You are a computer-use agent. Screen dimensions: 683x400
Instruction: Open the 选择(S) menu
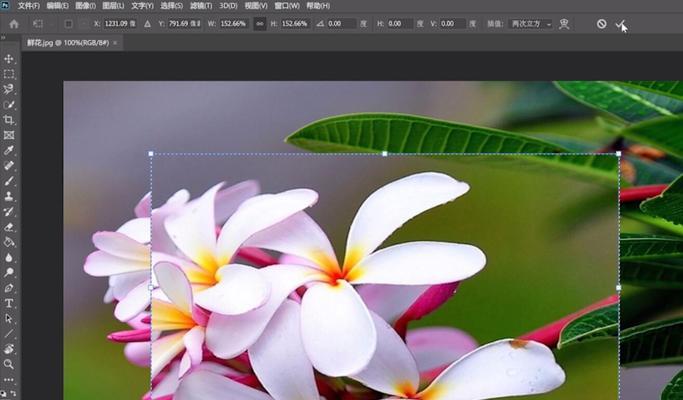[x=172, y=6]
